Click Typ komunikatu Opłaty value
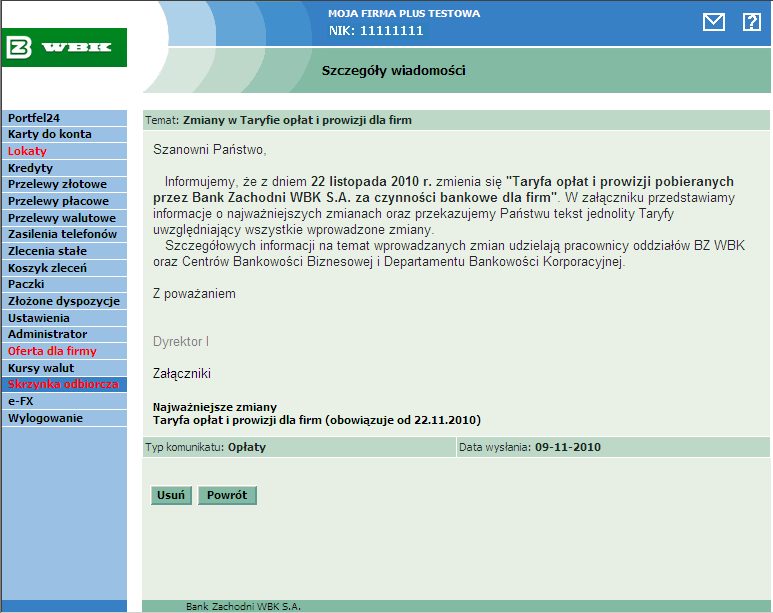773x613 pixels. tap(247, 447)
